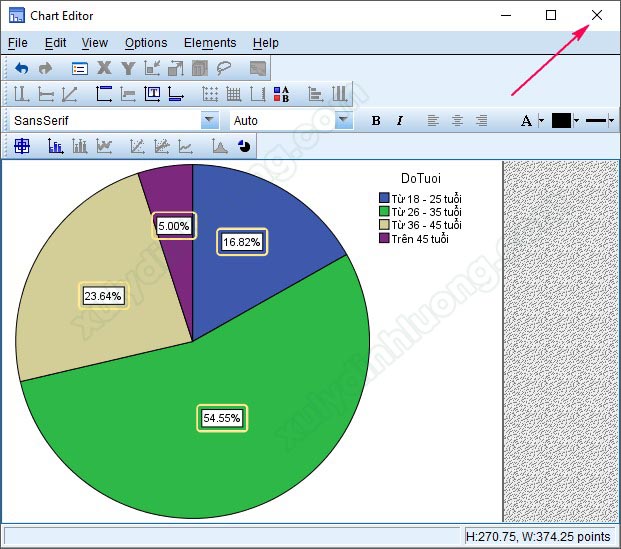621x549 pixels.
Task: Open the Options menu
Action: [x=146, y=43]
